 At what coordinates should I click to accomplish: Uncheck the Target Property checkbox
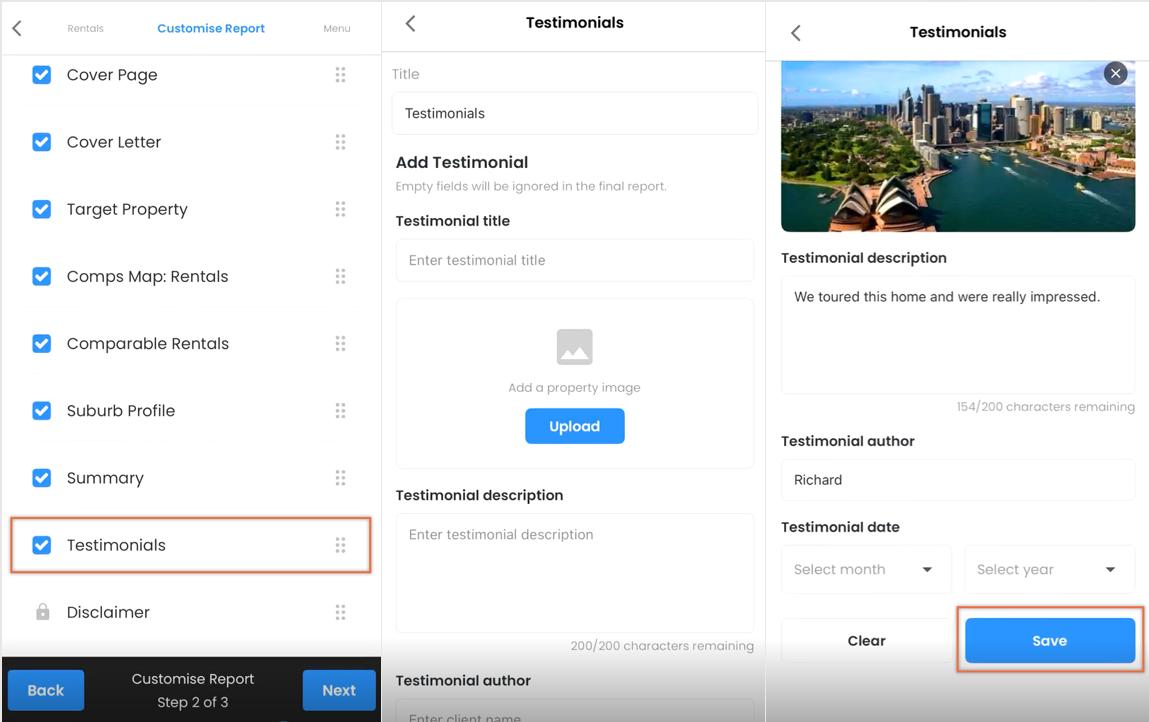point(42,210)
